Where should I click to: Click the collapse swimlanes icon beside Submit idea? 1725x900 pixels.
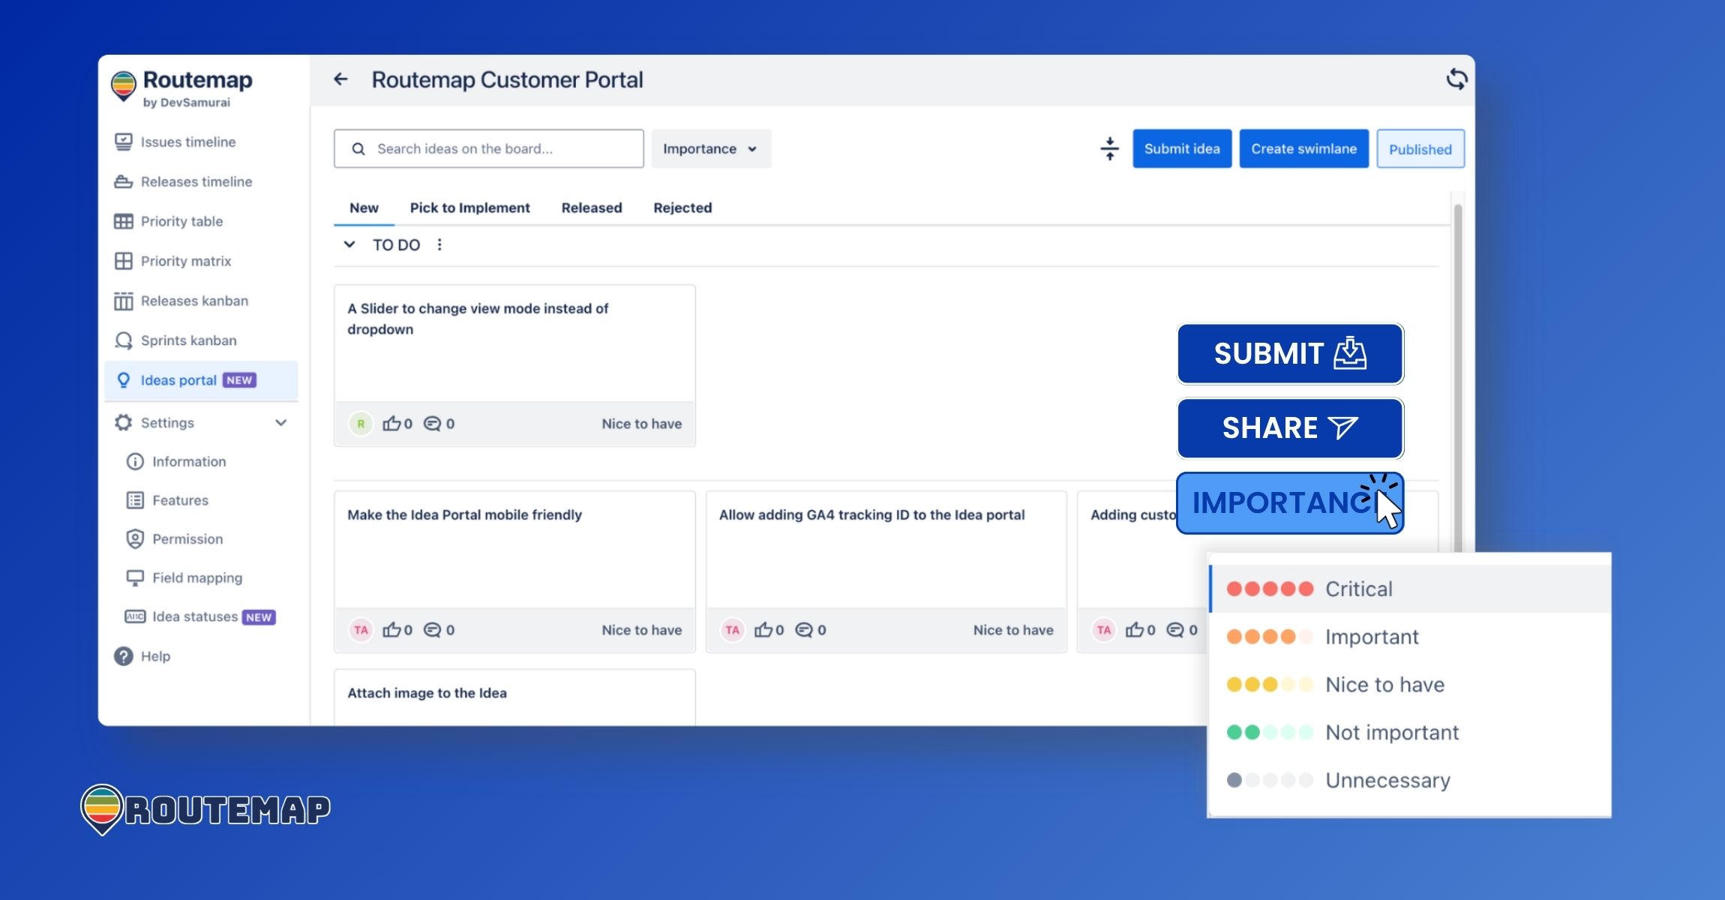point(1109,149)
